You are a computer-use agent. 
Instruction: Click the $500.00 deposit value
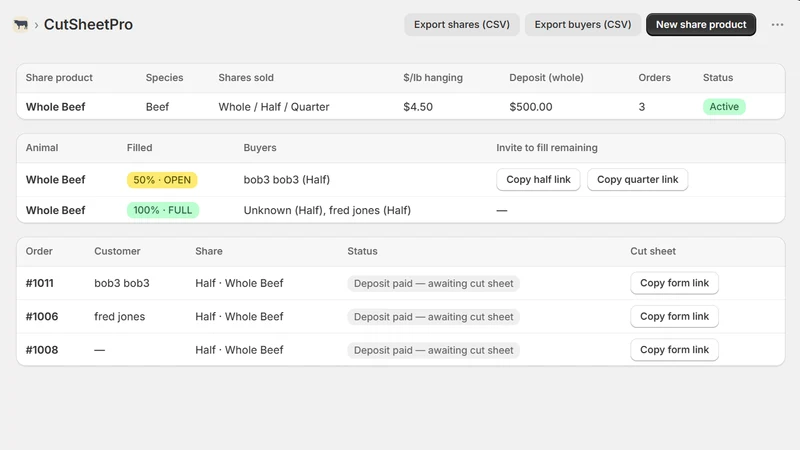531,107
